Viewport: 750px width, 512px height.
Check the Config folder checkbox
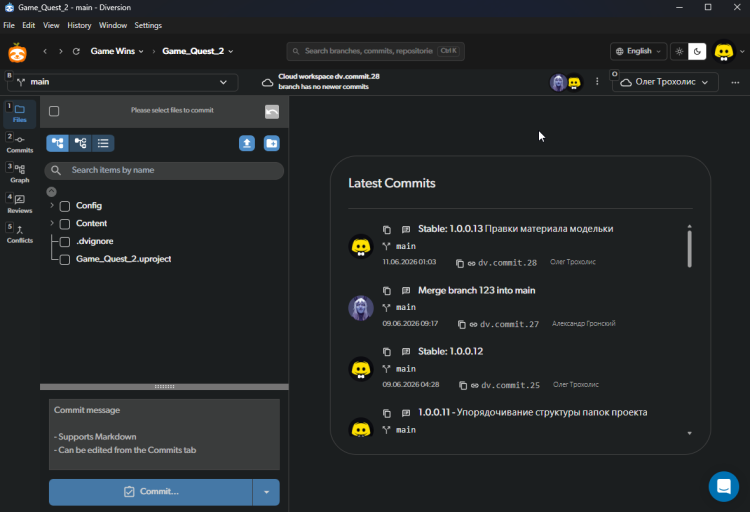click(65, 206)
